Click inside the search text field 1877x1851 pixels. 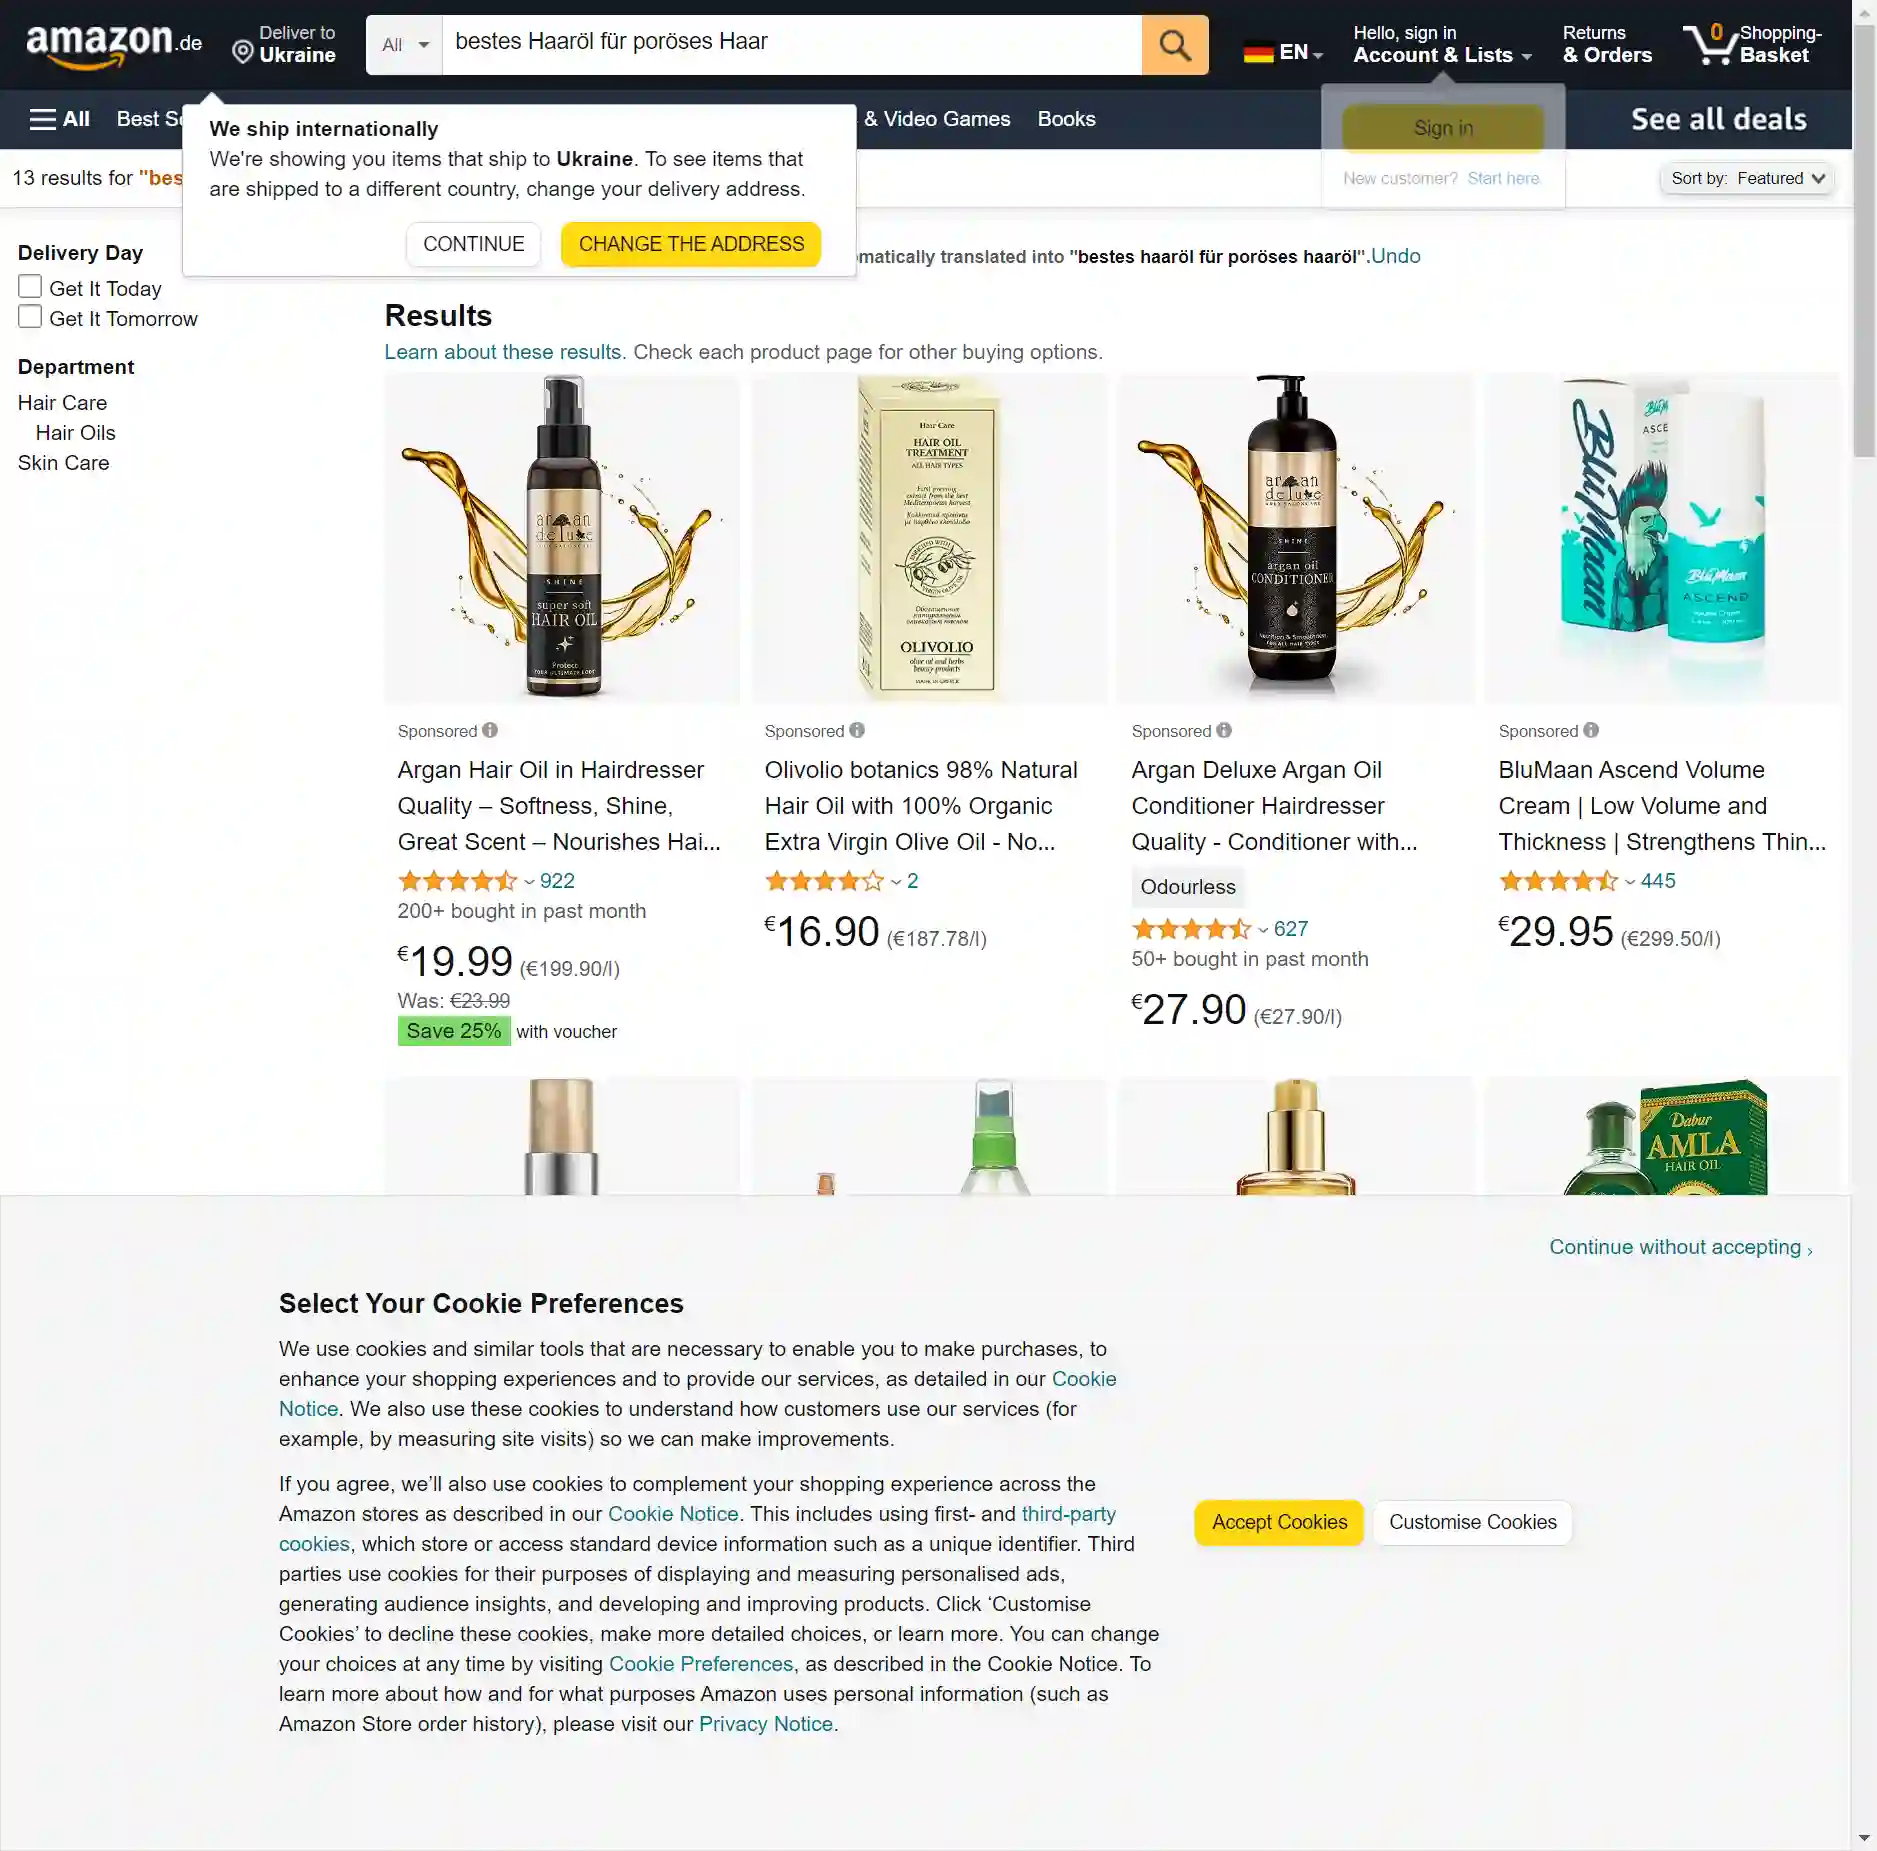pyautogui.click(x=792, y=45)
